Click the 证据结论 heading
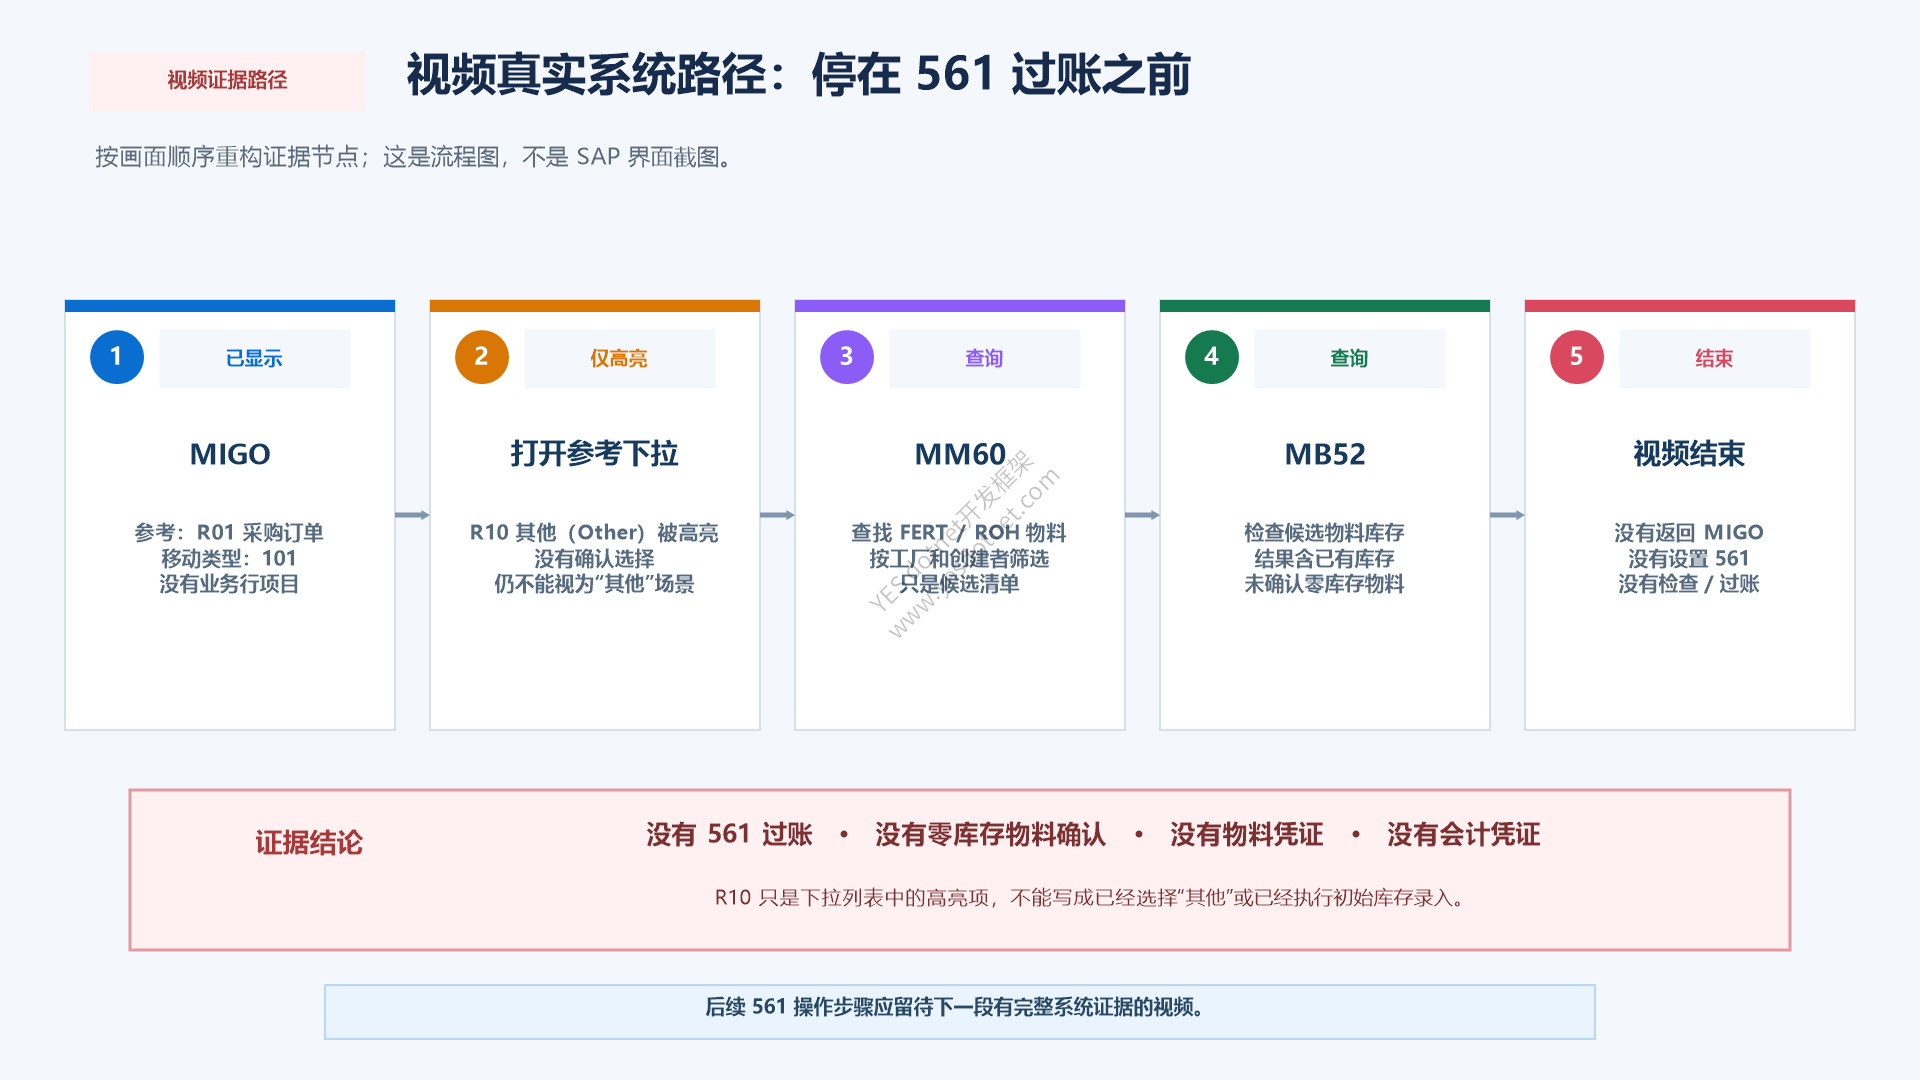This screenshot has width=1920, height=1080. [309, 843]
